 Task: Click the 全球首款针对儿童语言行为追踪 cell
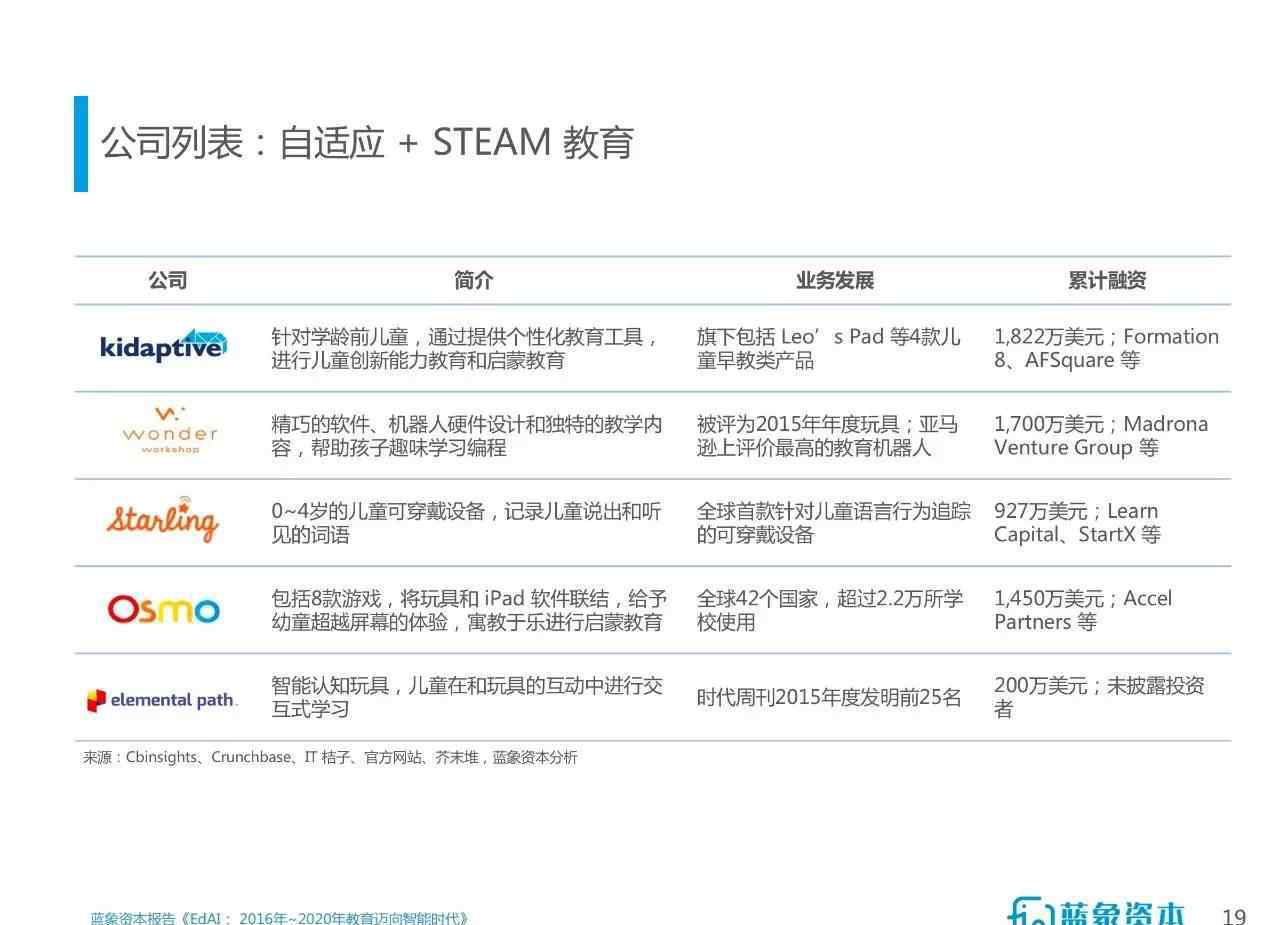coord(834,522)
